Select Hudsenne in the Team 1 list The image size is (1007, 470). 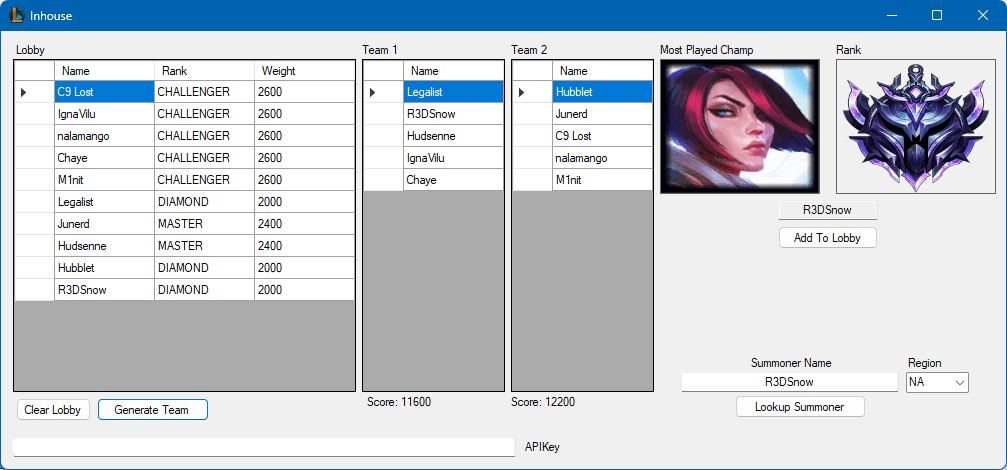click(452, 136)
